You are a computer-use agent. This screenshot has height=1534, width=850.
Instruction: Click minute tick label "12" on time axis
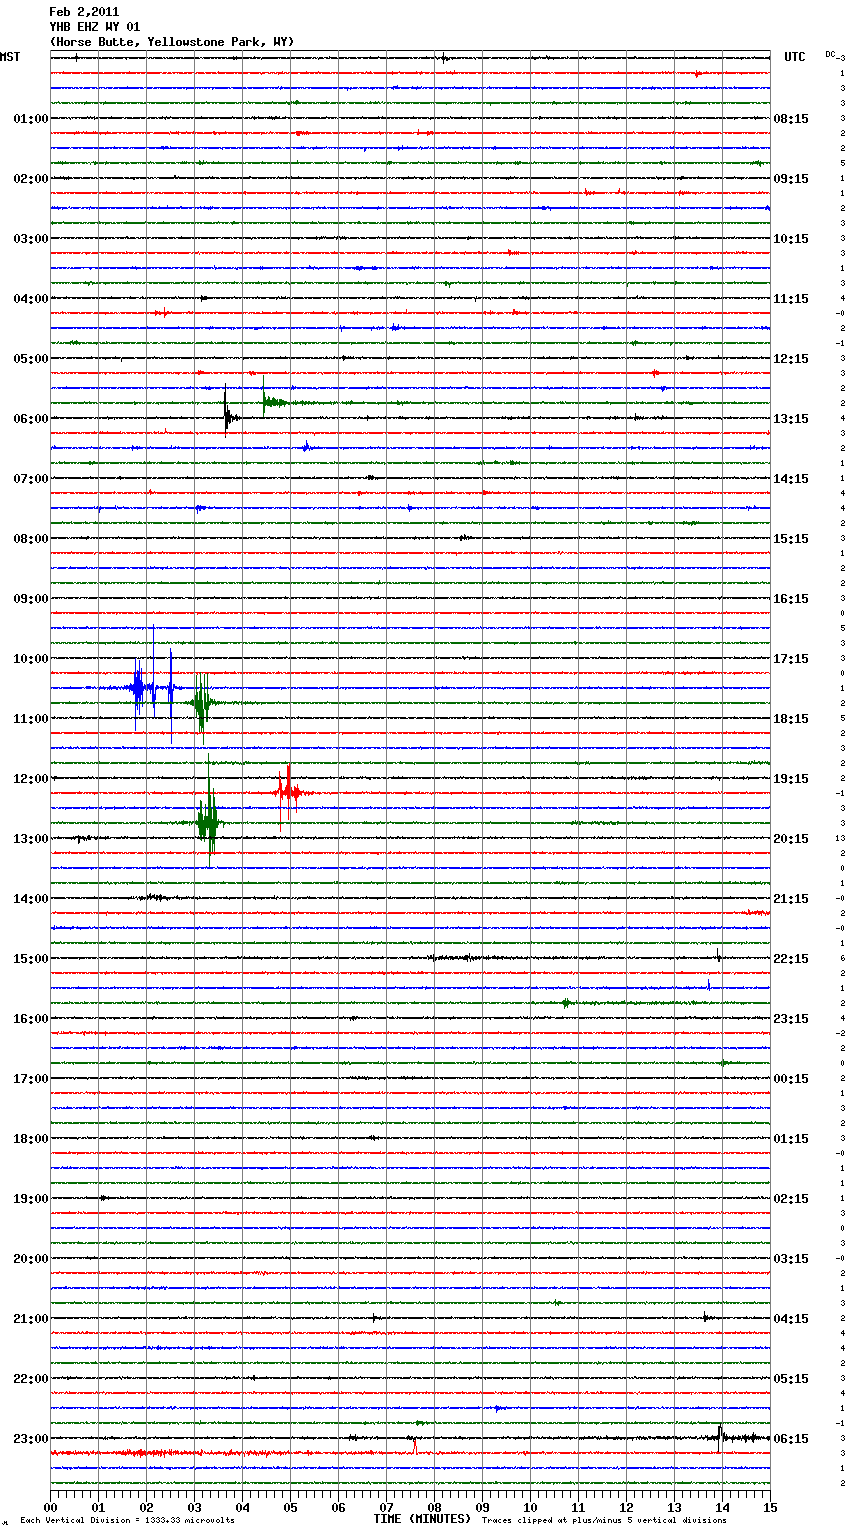626,1507
